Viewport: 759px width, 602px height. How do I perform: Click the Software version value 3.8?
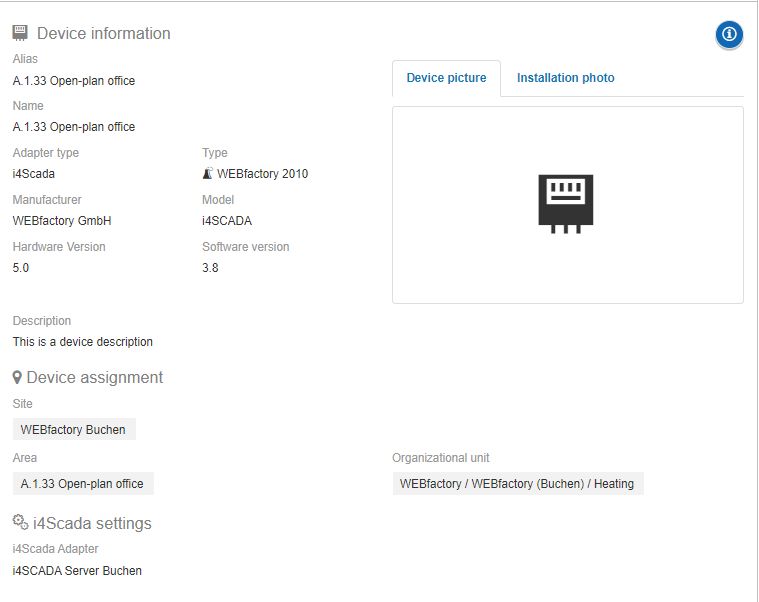click(210, 268)
